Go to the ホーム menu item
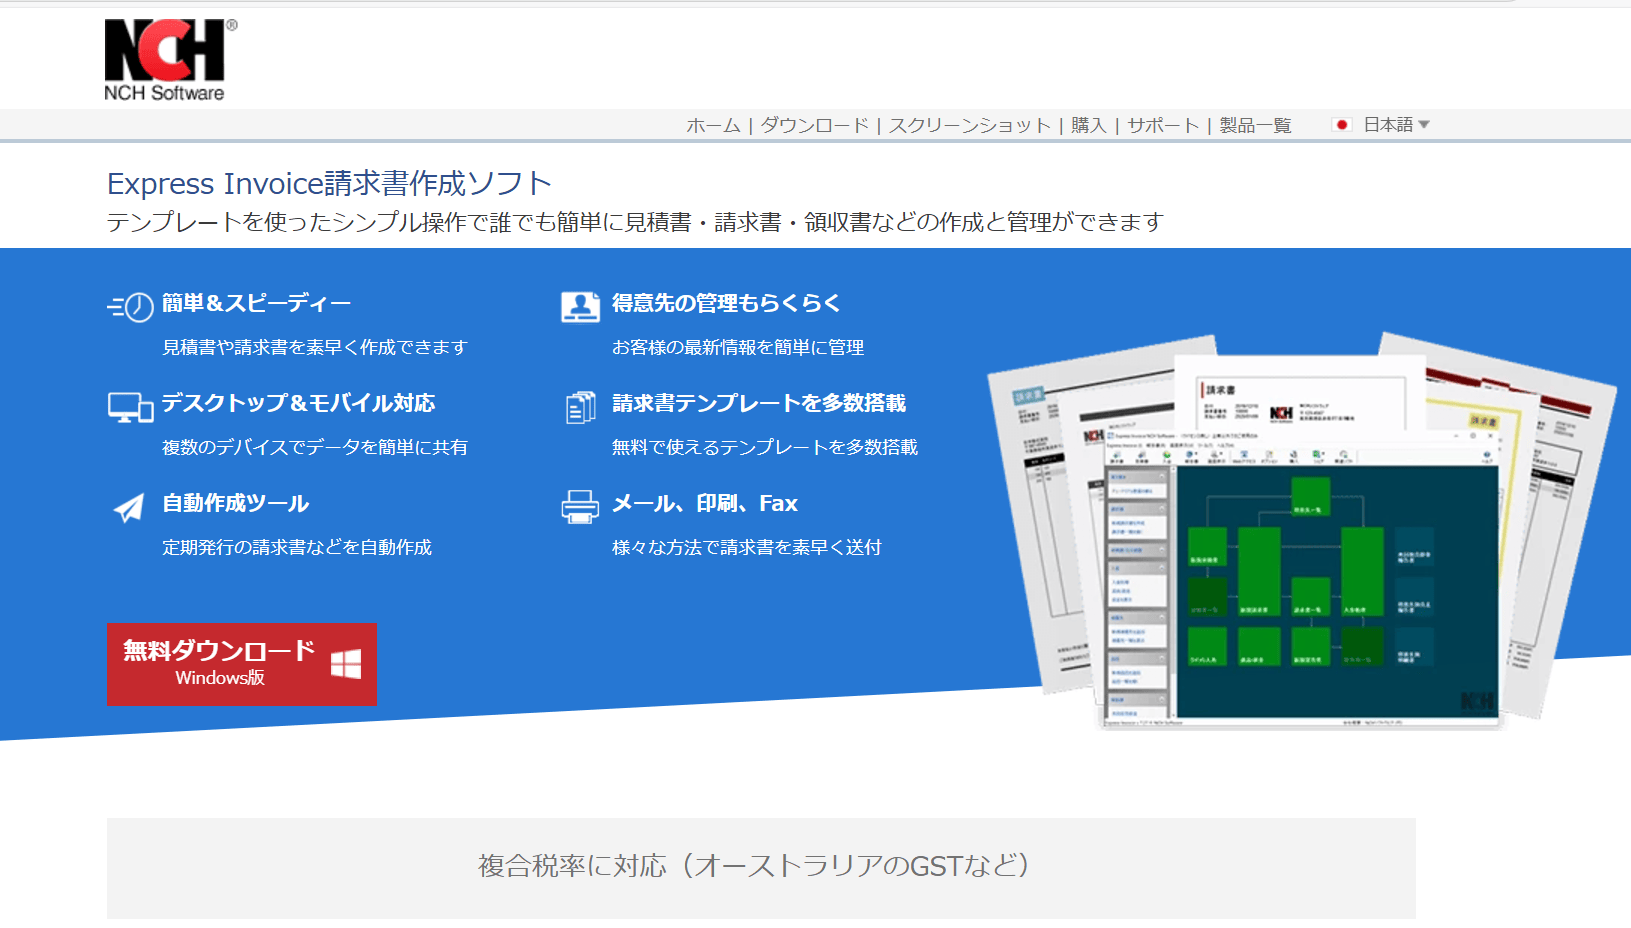The image size is (1631, 928). 713,125
